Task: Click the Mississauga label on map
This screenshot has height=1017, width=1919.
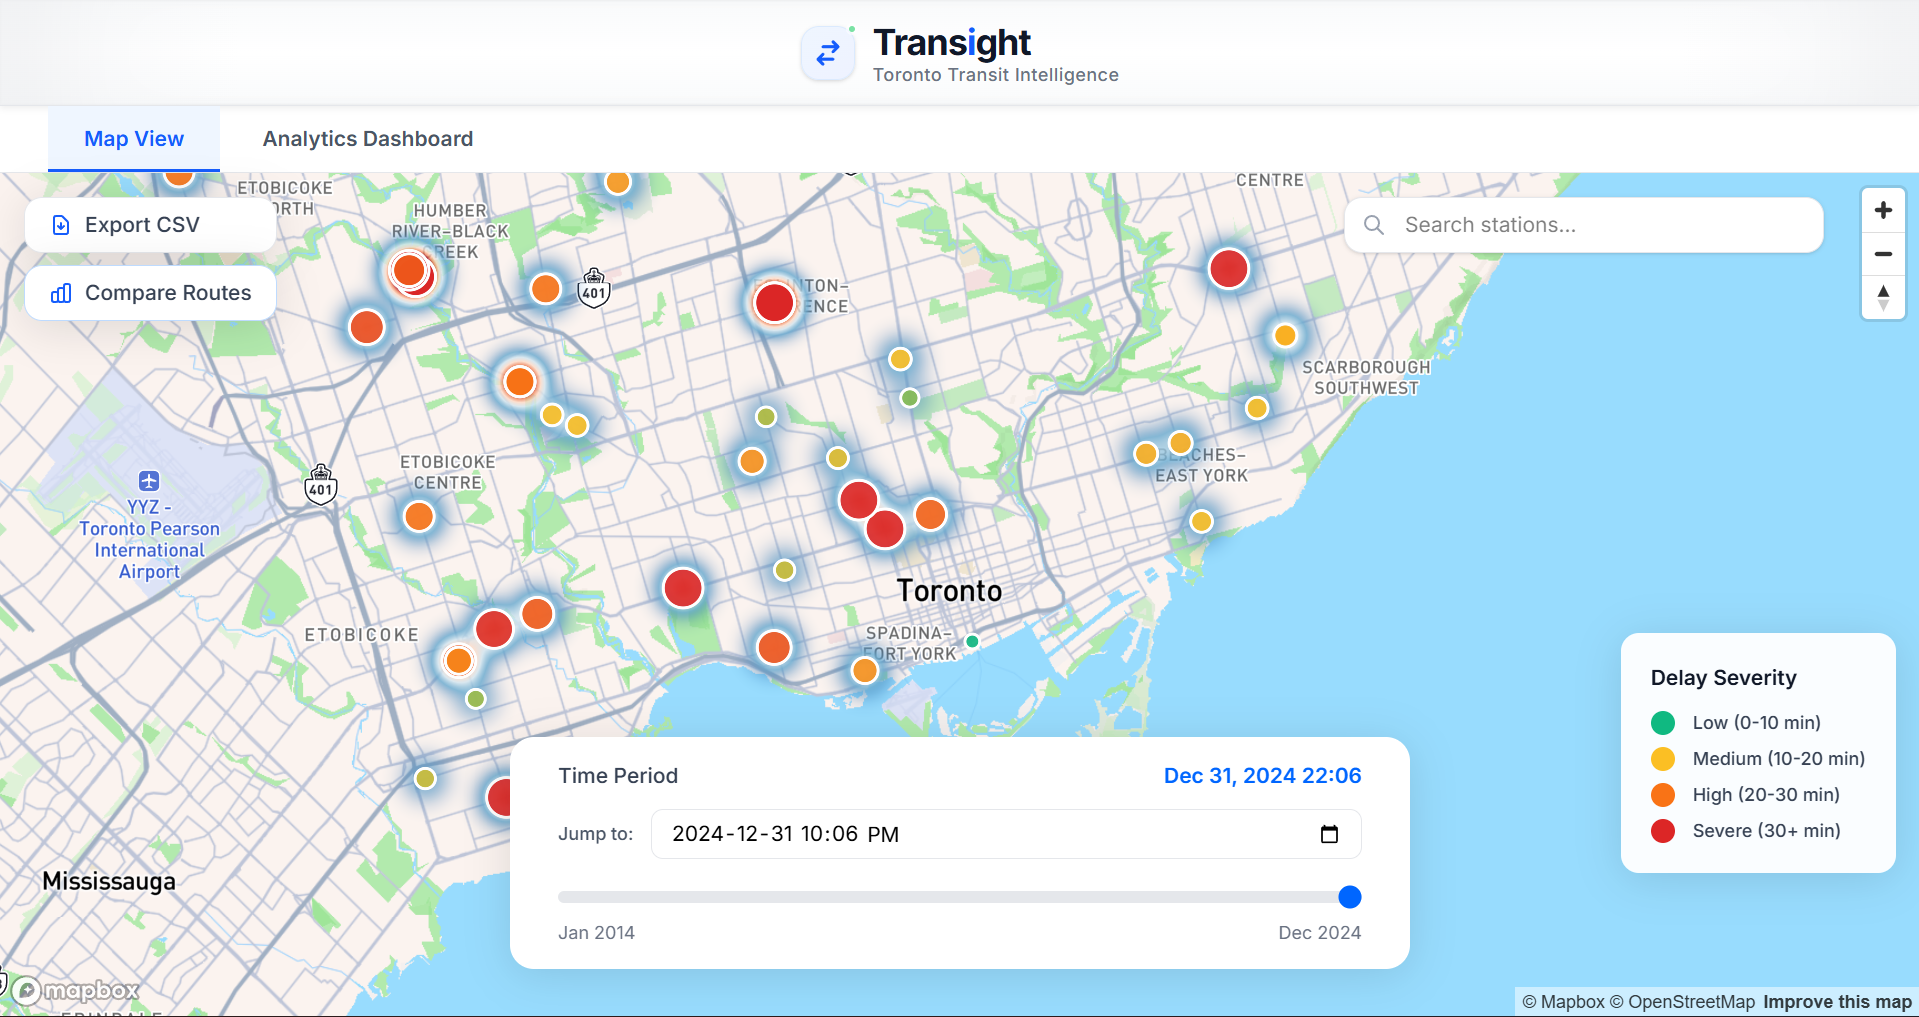Action: click(109, 881)
